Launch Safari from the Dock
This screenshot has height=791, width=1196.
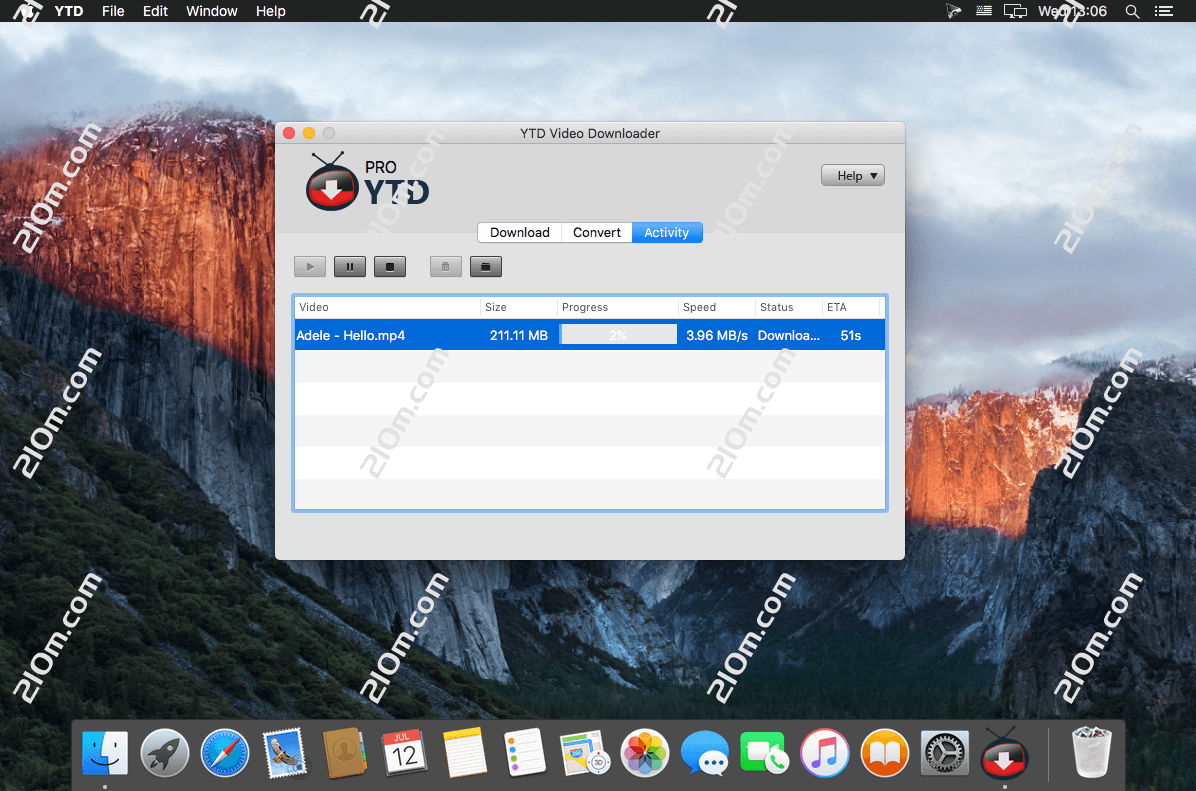[x=225, y=753]
